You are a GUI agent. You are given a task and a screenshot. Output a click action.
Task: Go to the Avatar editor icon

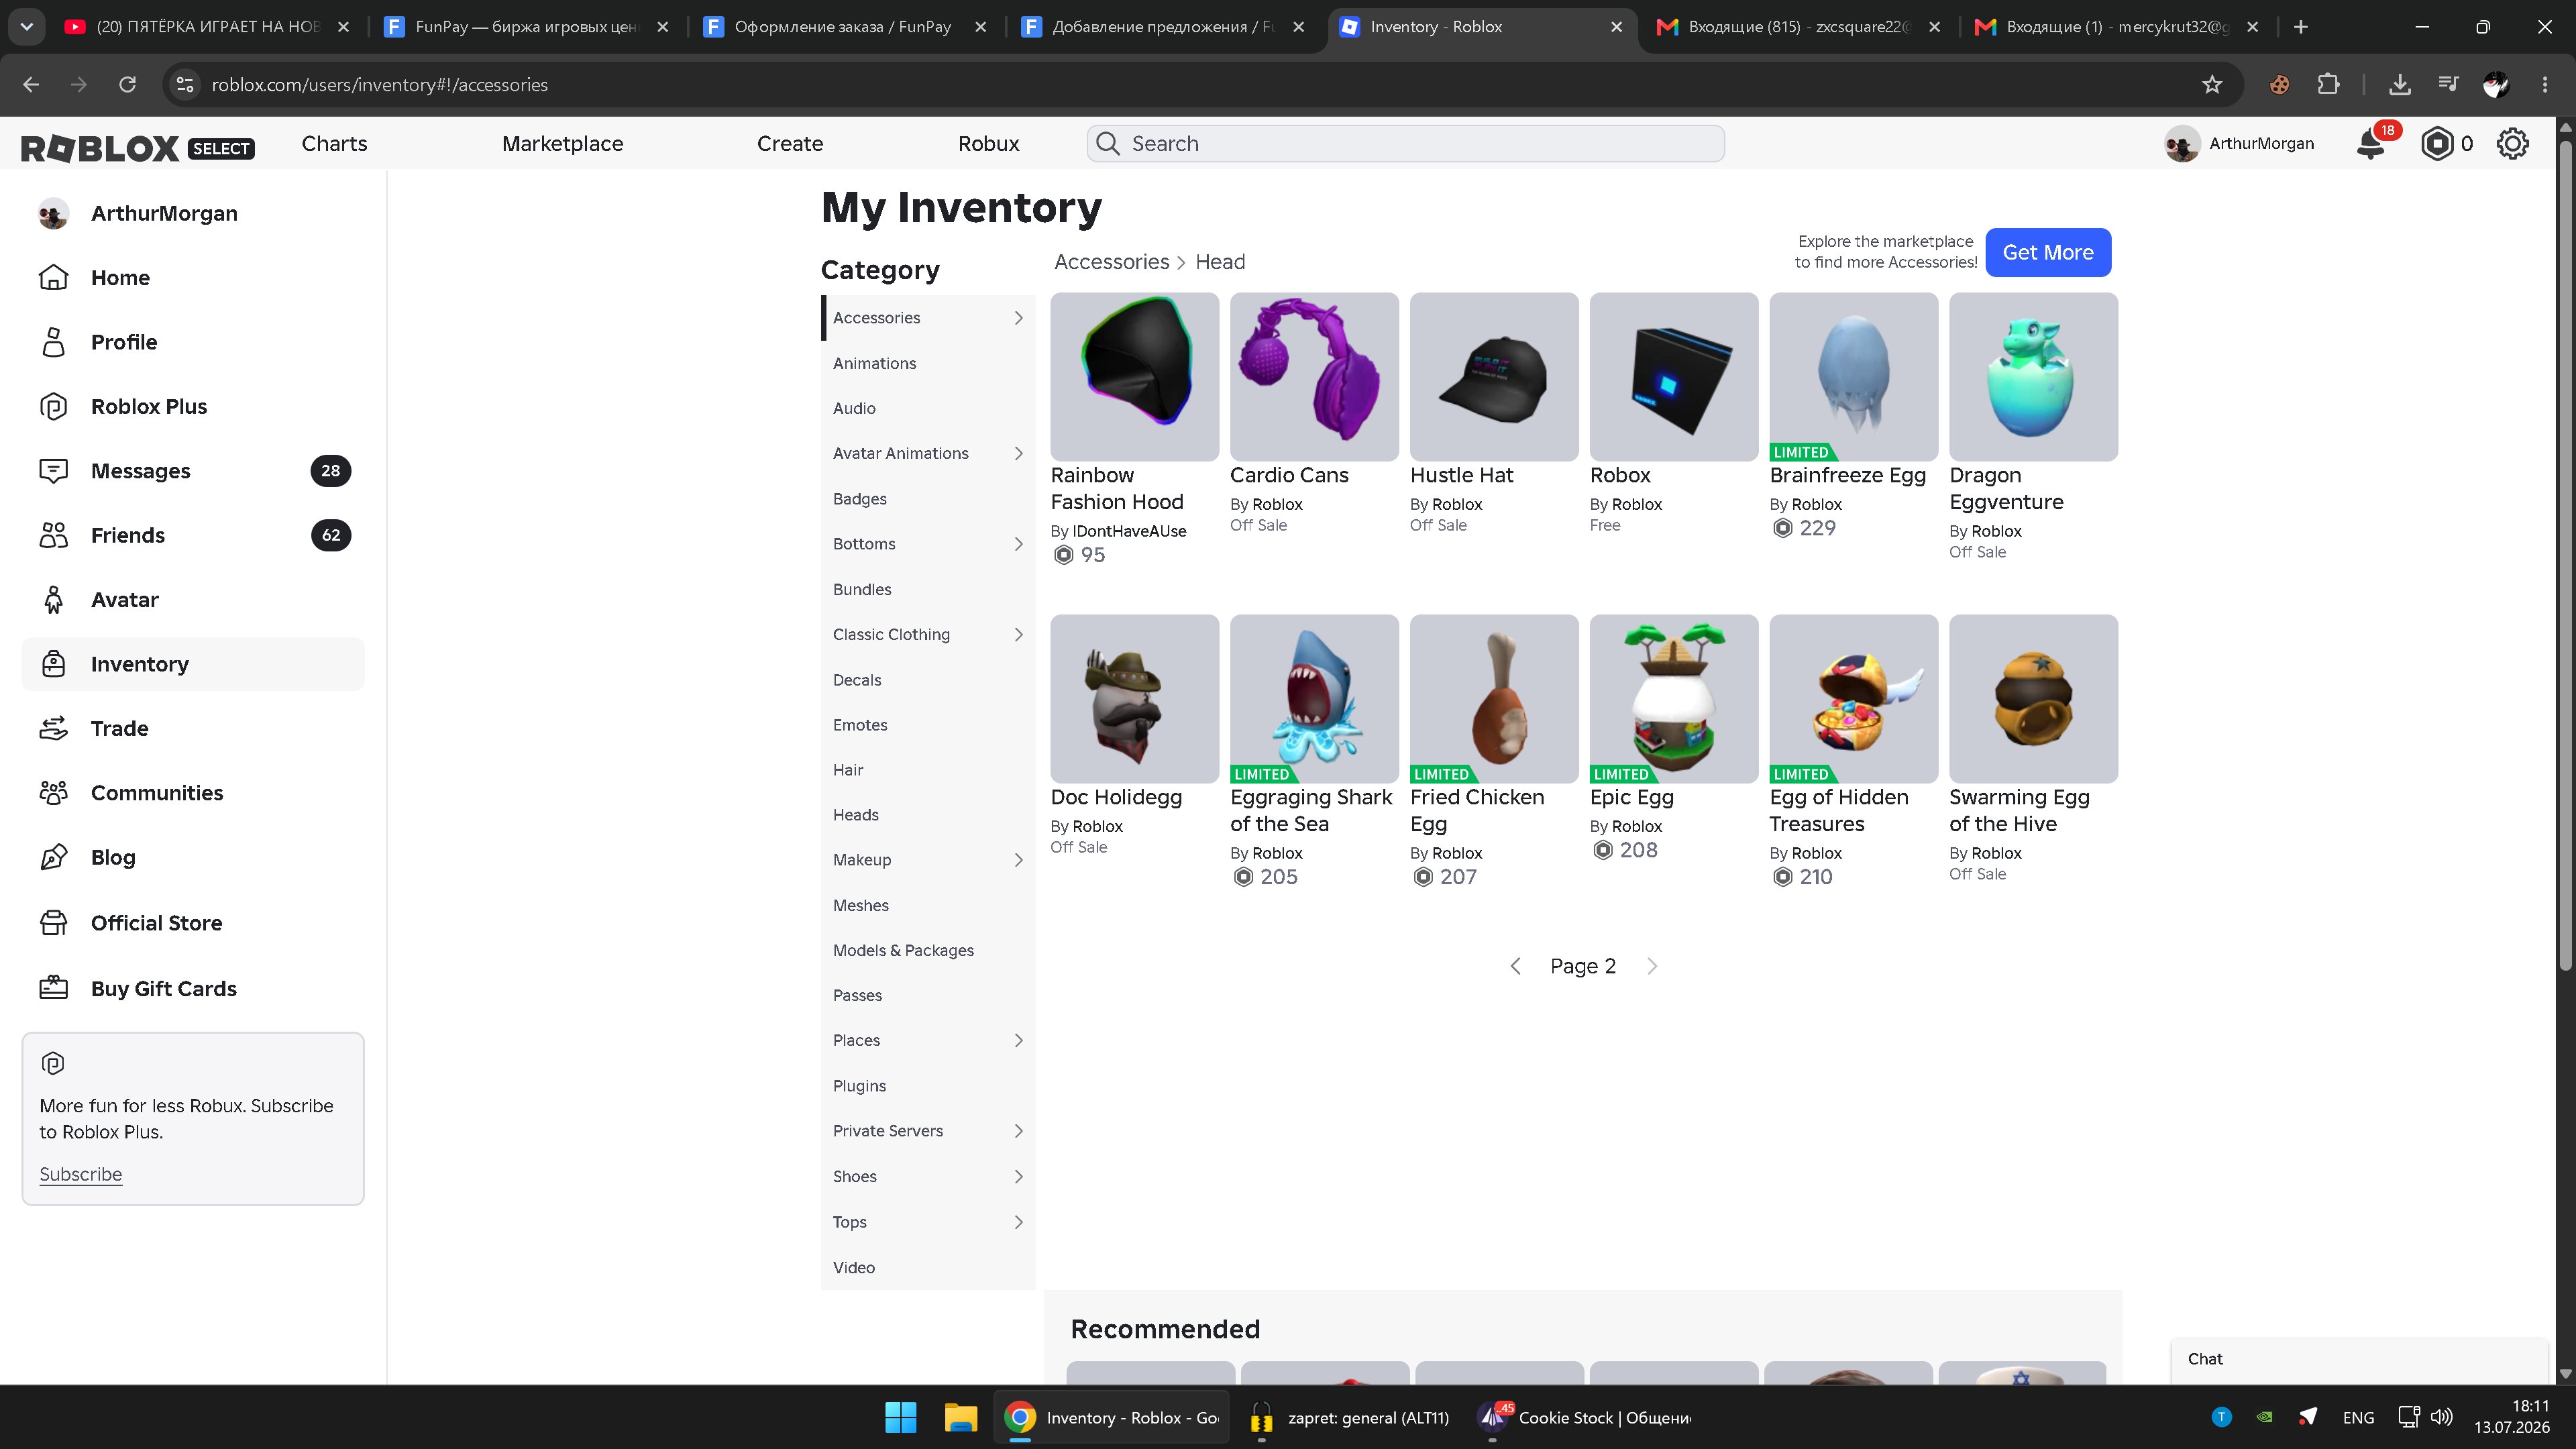coord(53,600)
